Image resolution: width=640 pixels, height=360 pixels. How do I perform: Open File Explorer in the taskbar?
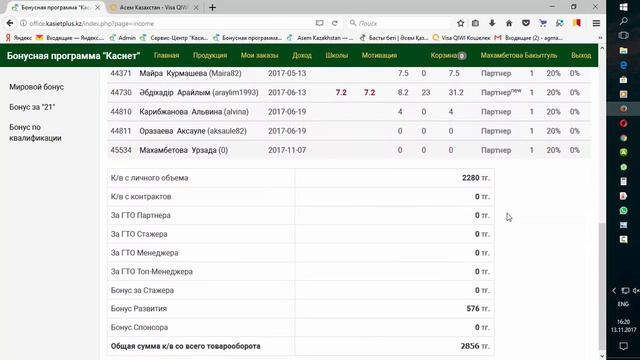tap(623, 51)
